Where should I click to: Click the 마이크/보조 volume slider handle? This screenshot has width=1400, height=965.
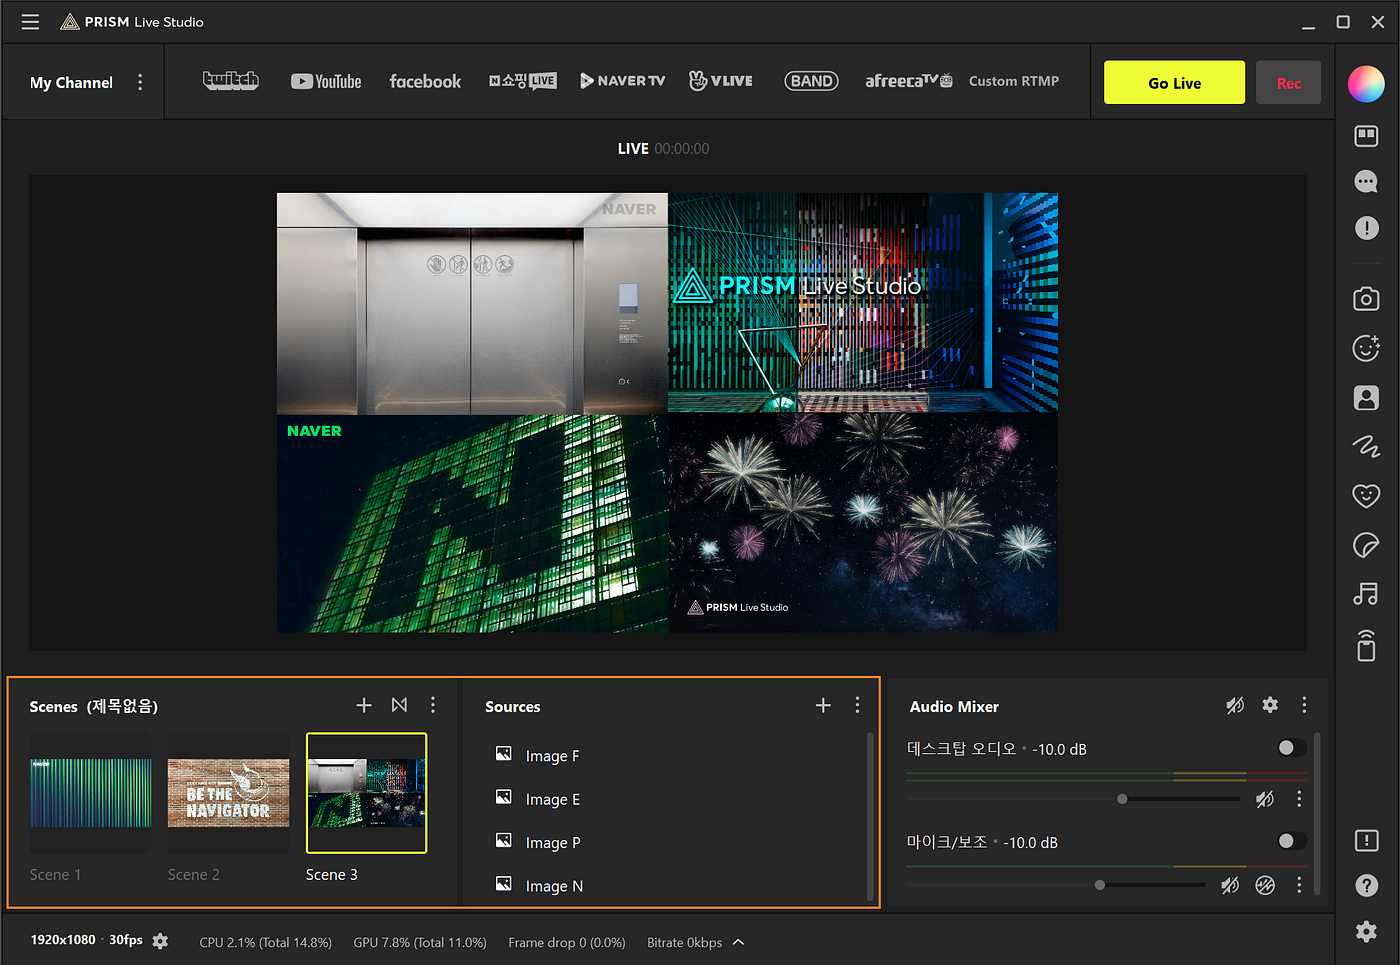1100,885
